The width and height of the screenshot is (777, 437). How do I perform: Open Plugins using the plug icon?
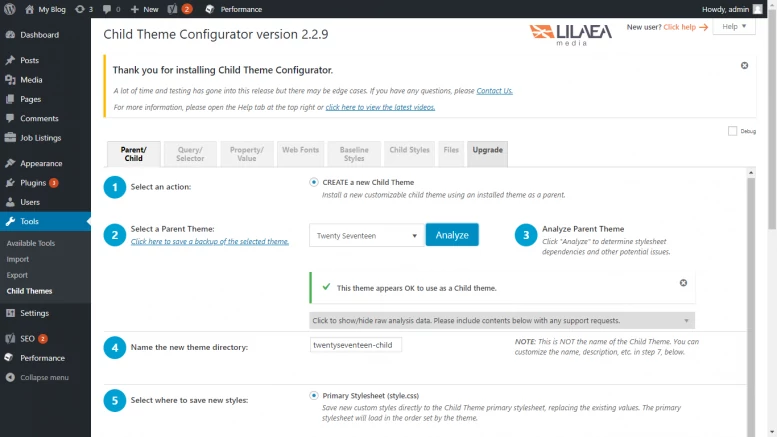click(x=10, y=183)
